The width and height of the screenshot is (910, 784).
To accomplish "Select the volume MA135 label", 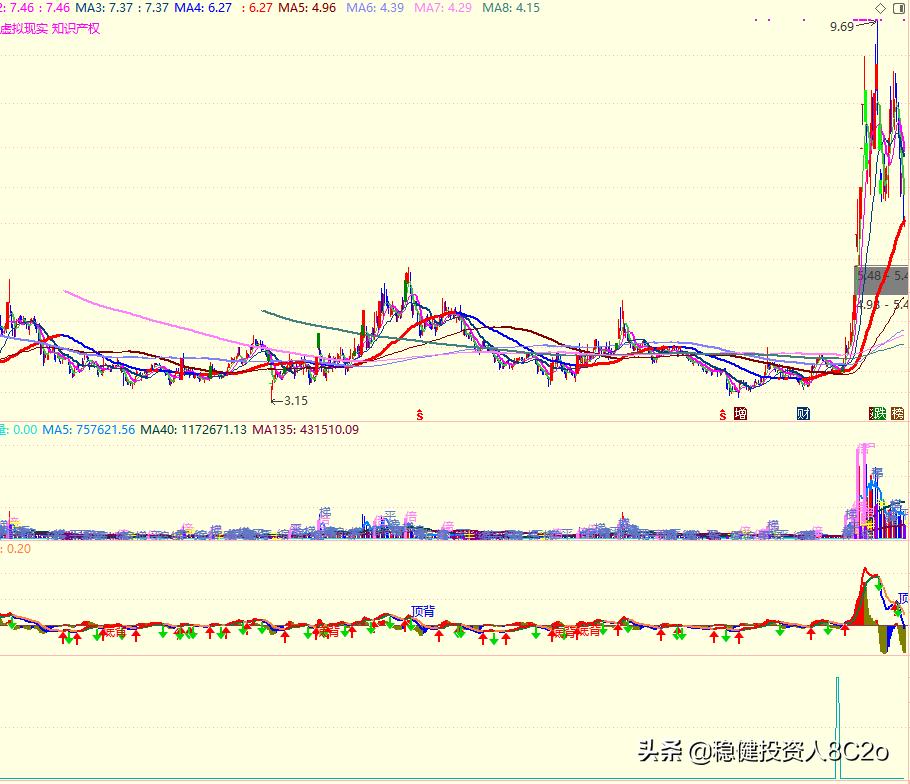I will 305,430.
